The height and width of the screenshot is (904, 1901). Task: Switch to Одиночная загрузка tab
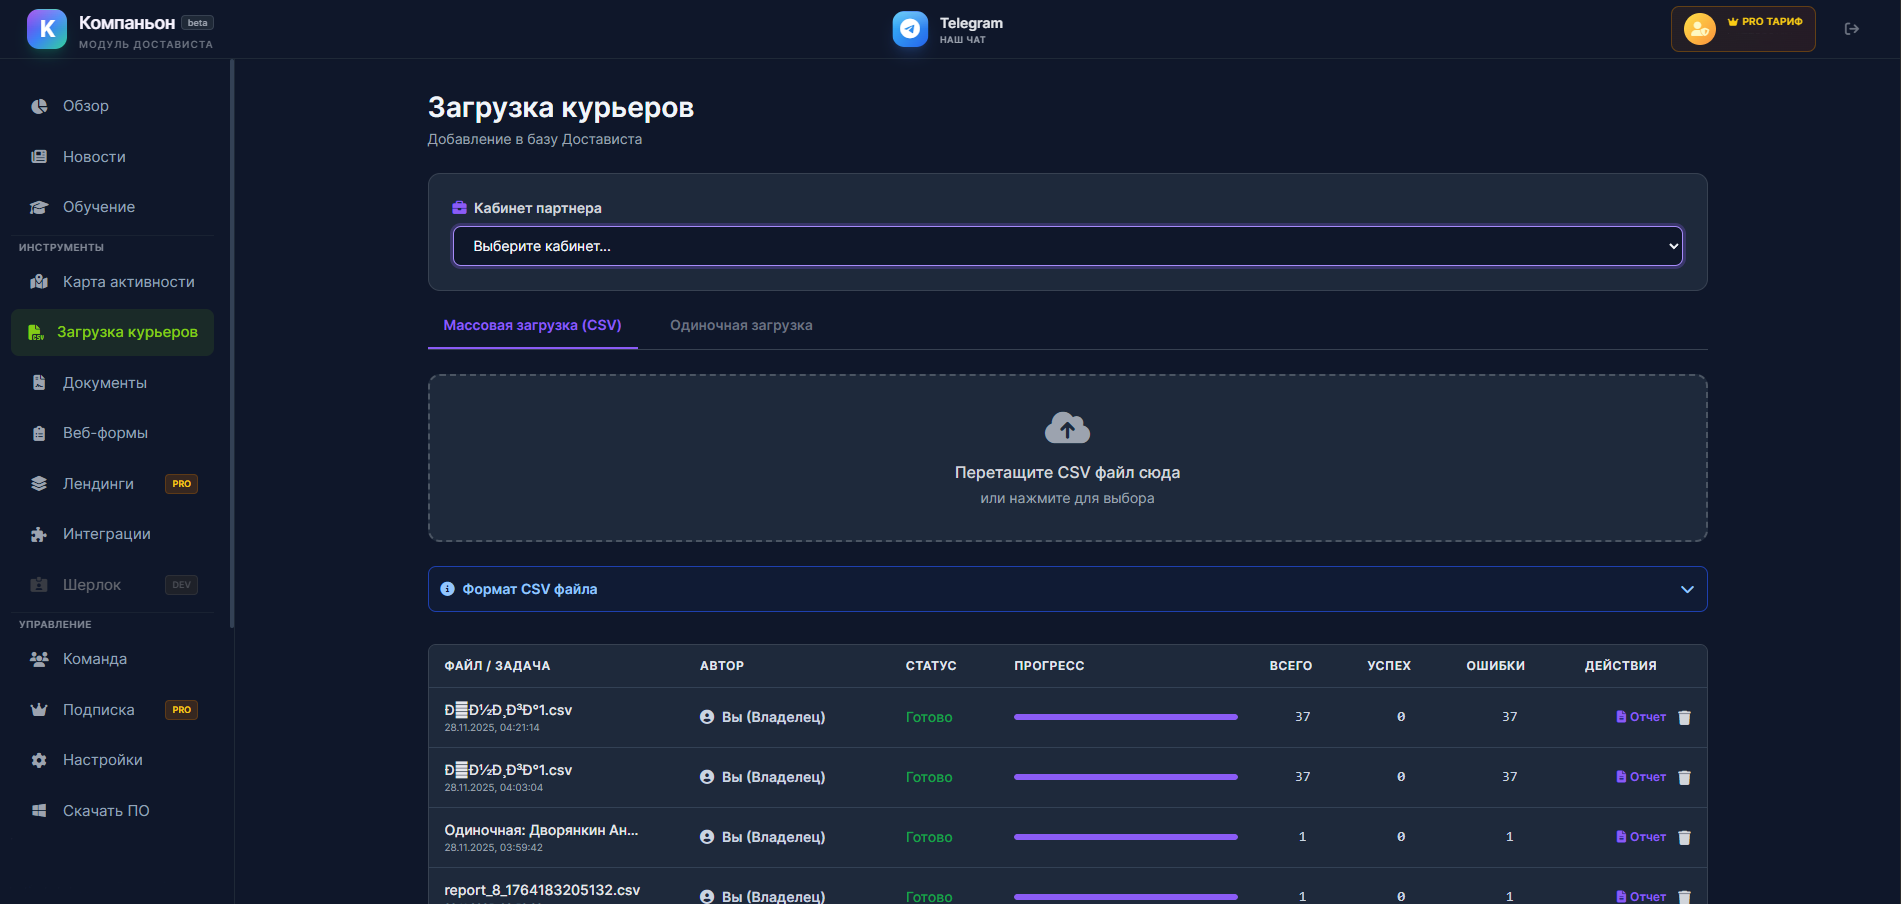[740, 325]
